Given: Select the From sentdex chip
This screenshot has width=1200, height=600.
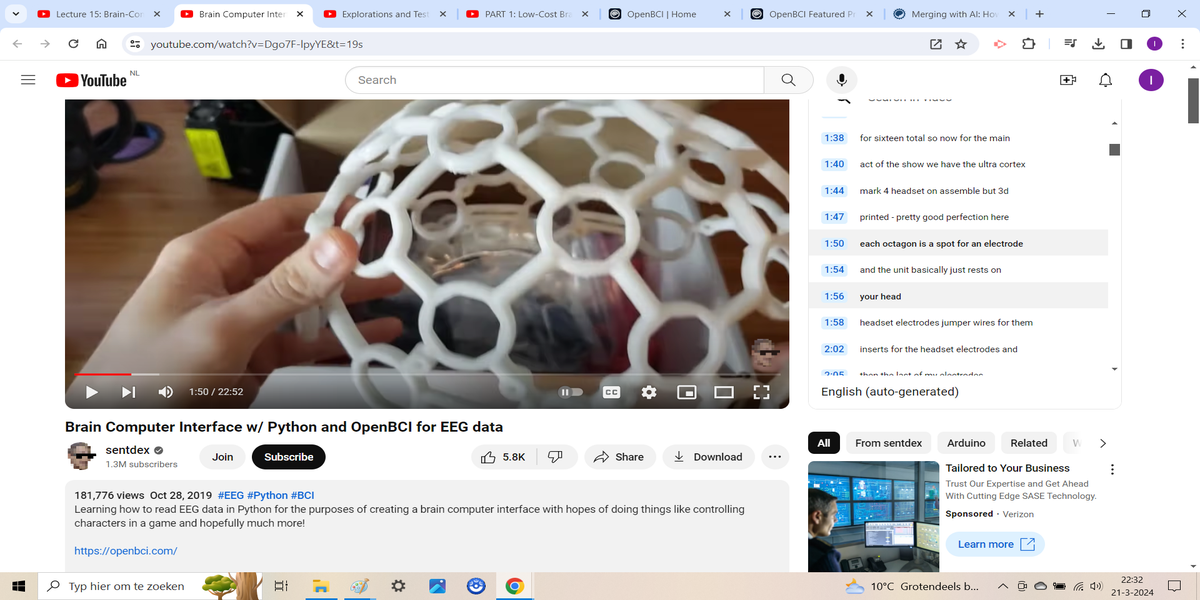Looking at the screenshot, I should [x=889, y=443].
